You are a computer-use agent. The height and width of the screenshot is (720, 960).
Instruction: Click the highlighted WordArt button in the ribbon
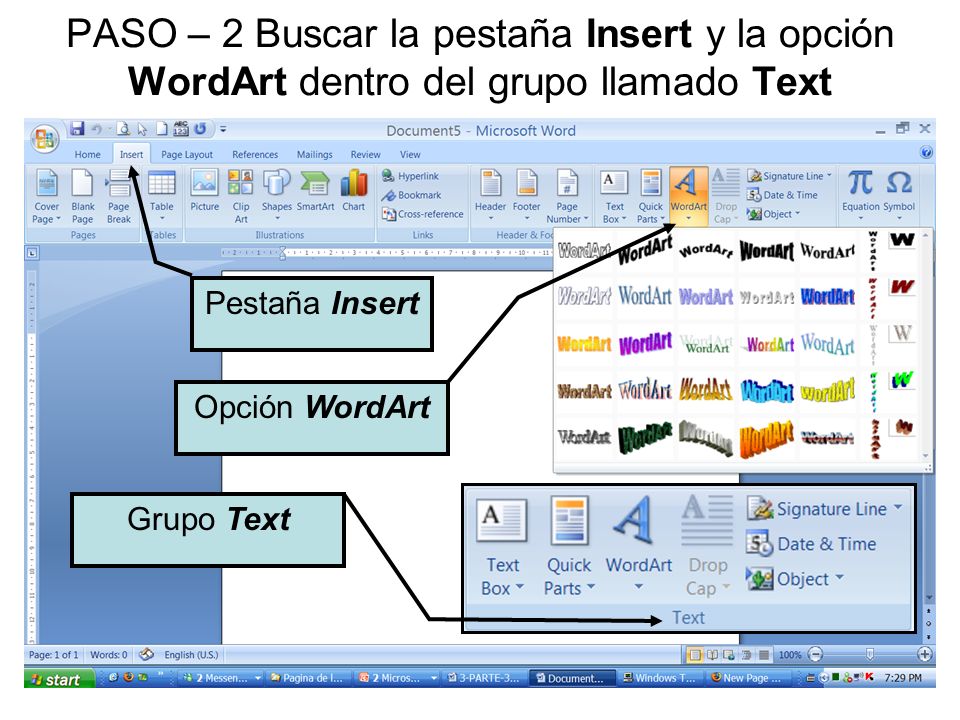(x=688, y=196)
